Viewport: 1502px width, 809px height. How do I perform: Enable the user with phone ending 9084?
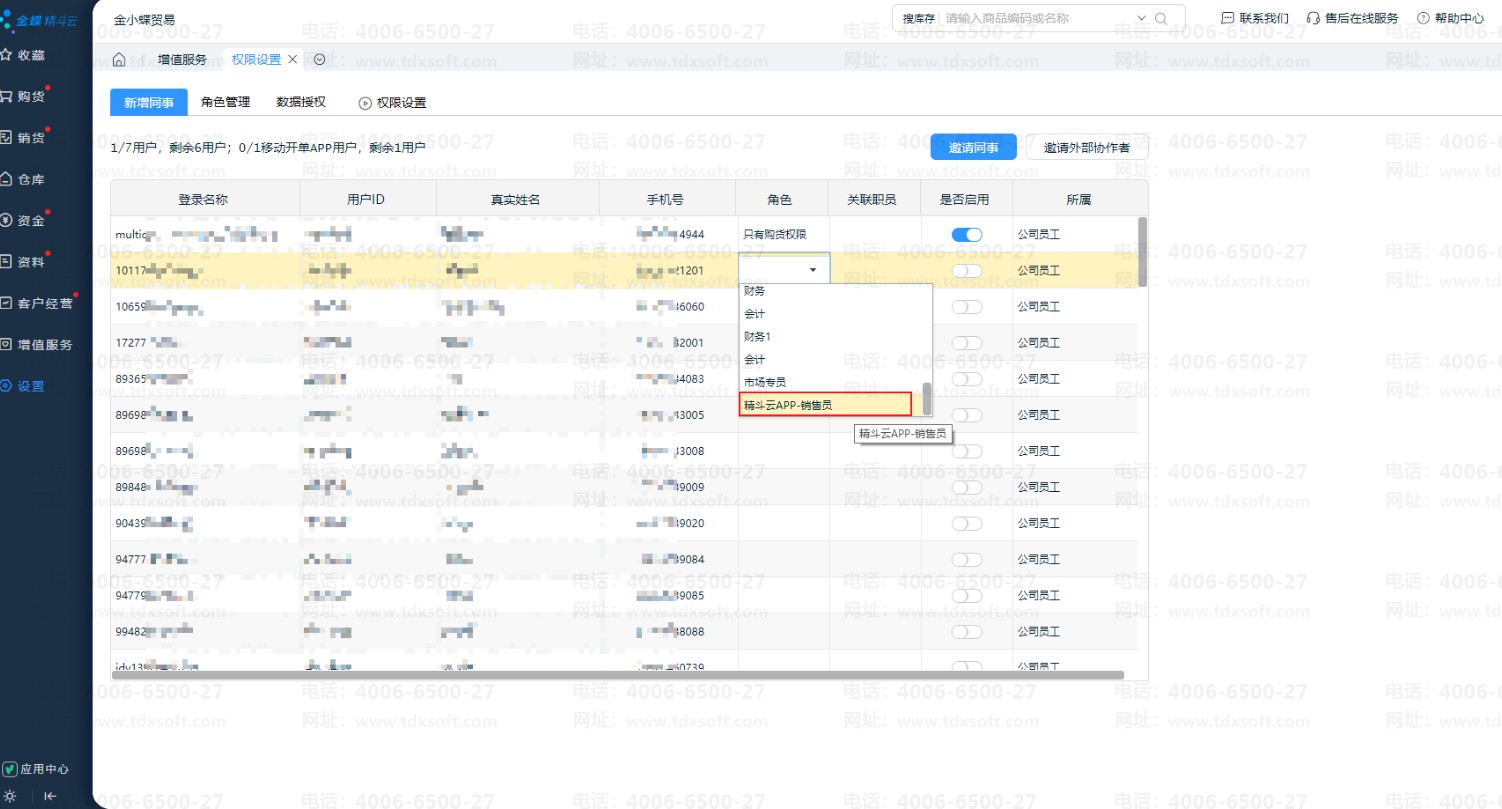966,559
